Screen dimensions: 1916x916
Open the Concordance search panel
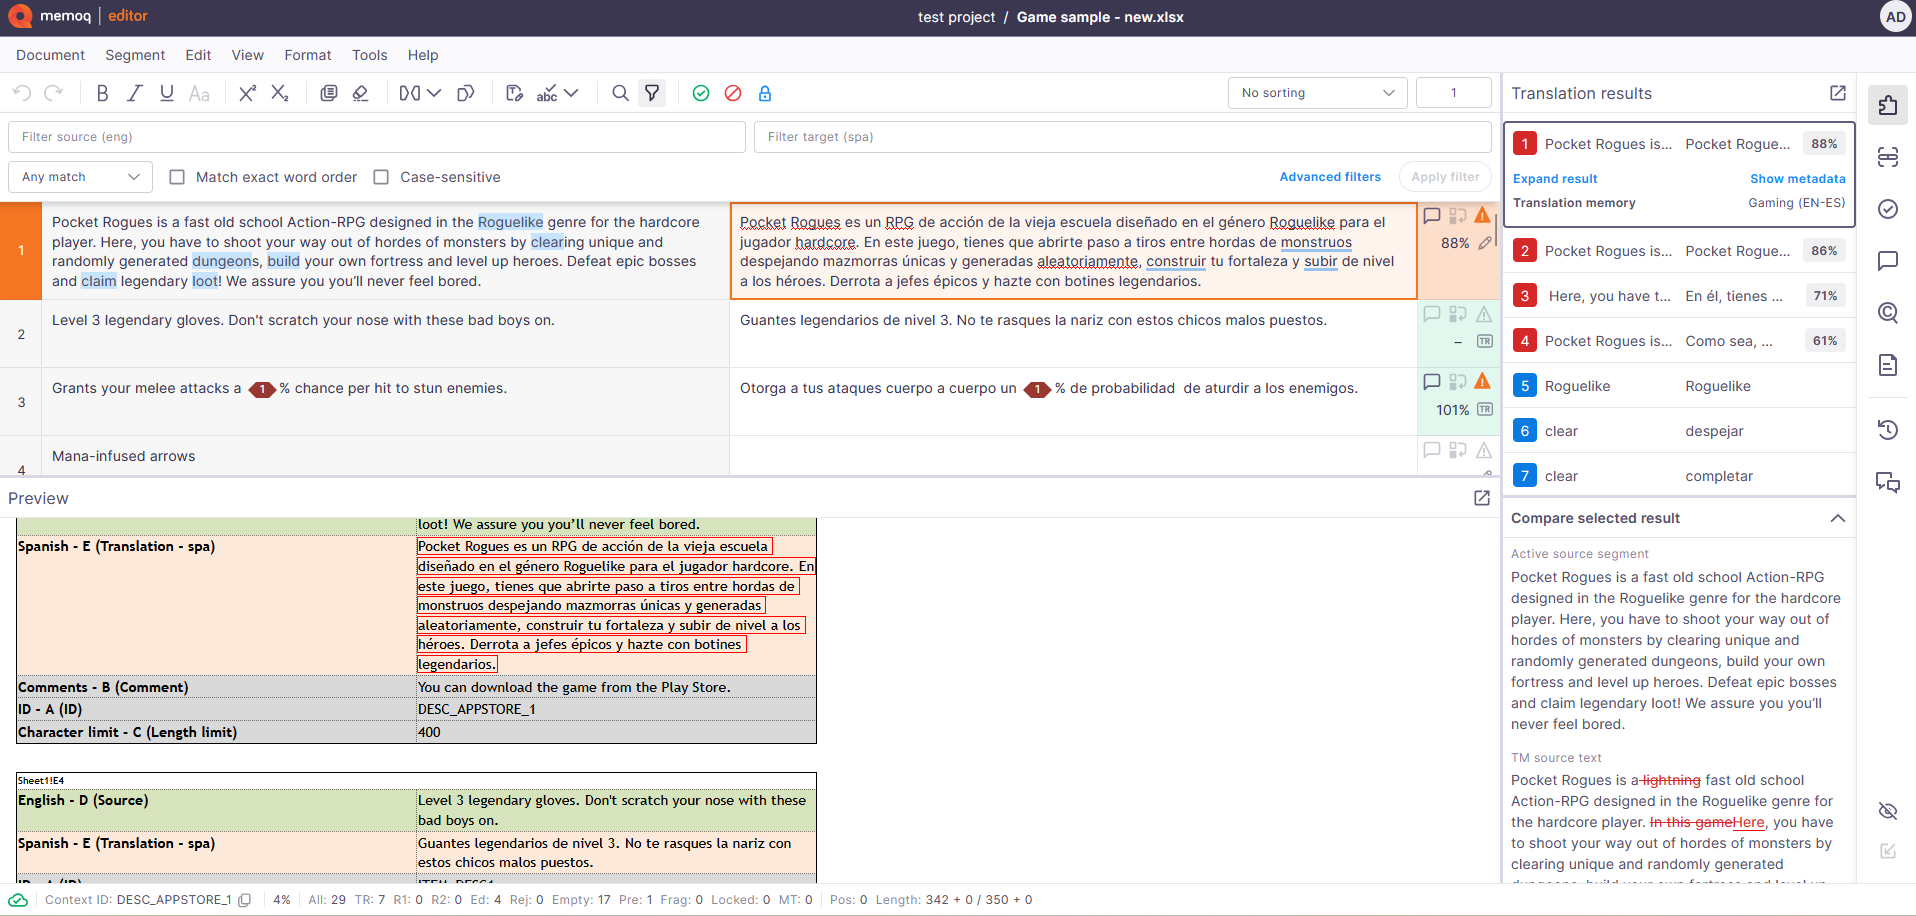coord(1888,313)
